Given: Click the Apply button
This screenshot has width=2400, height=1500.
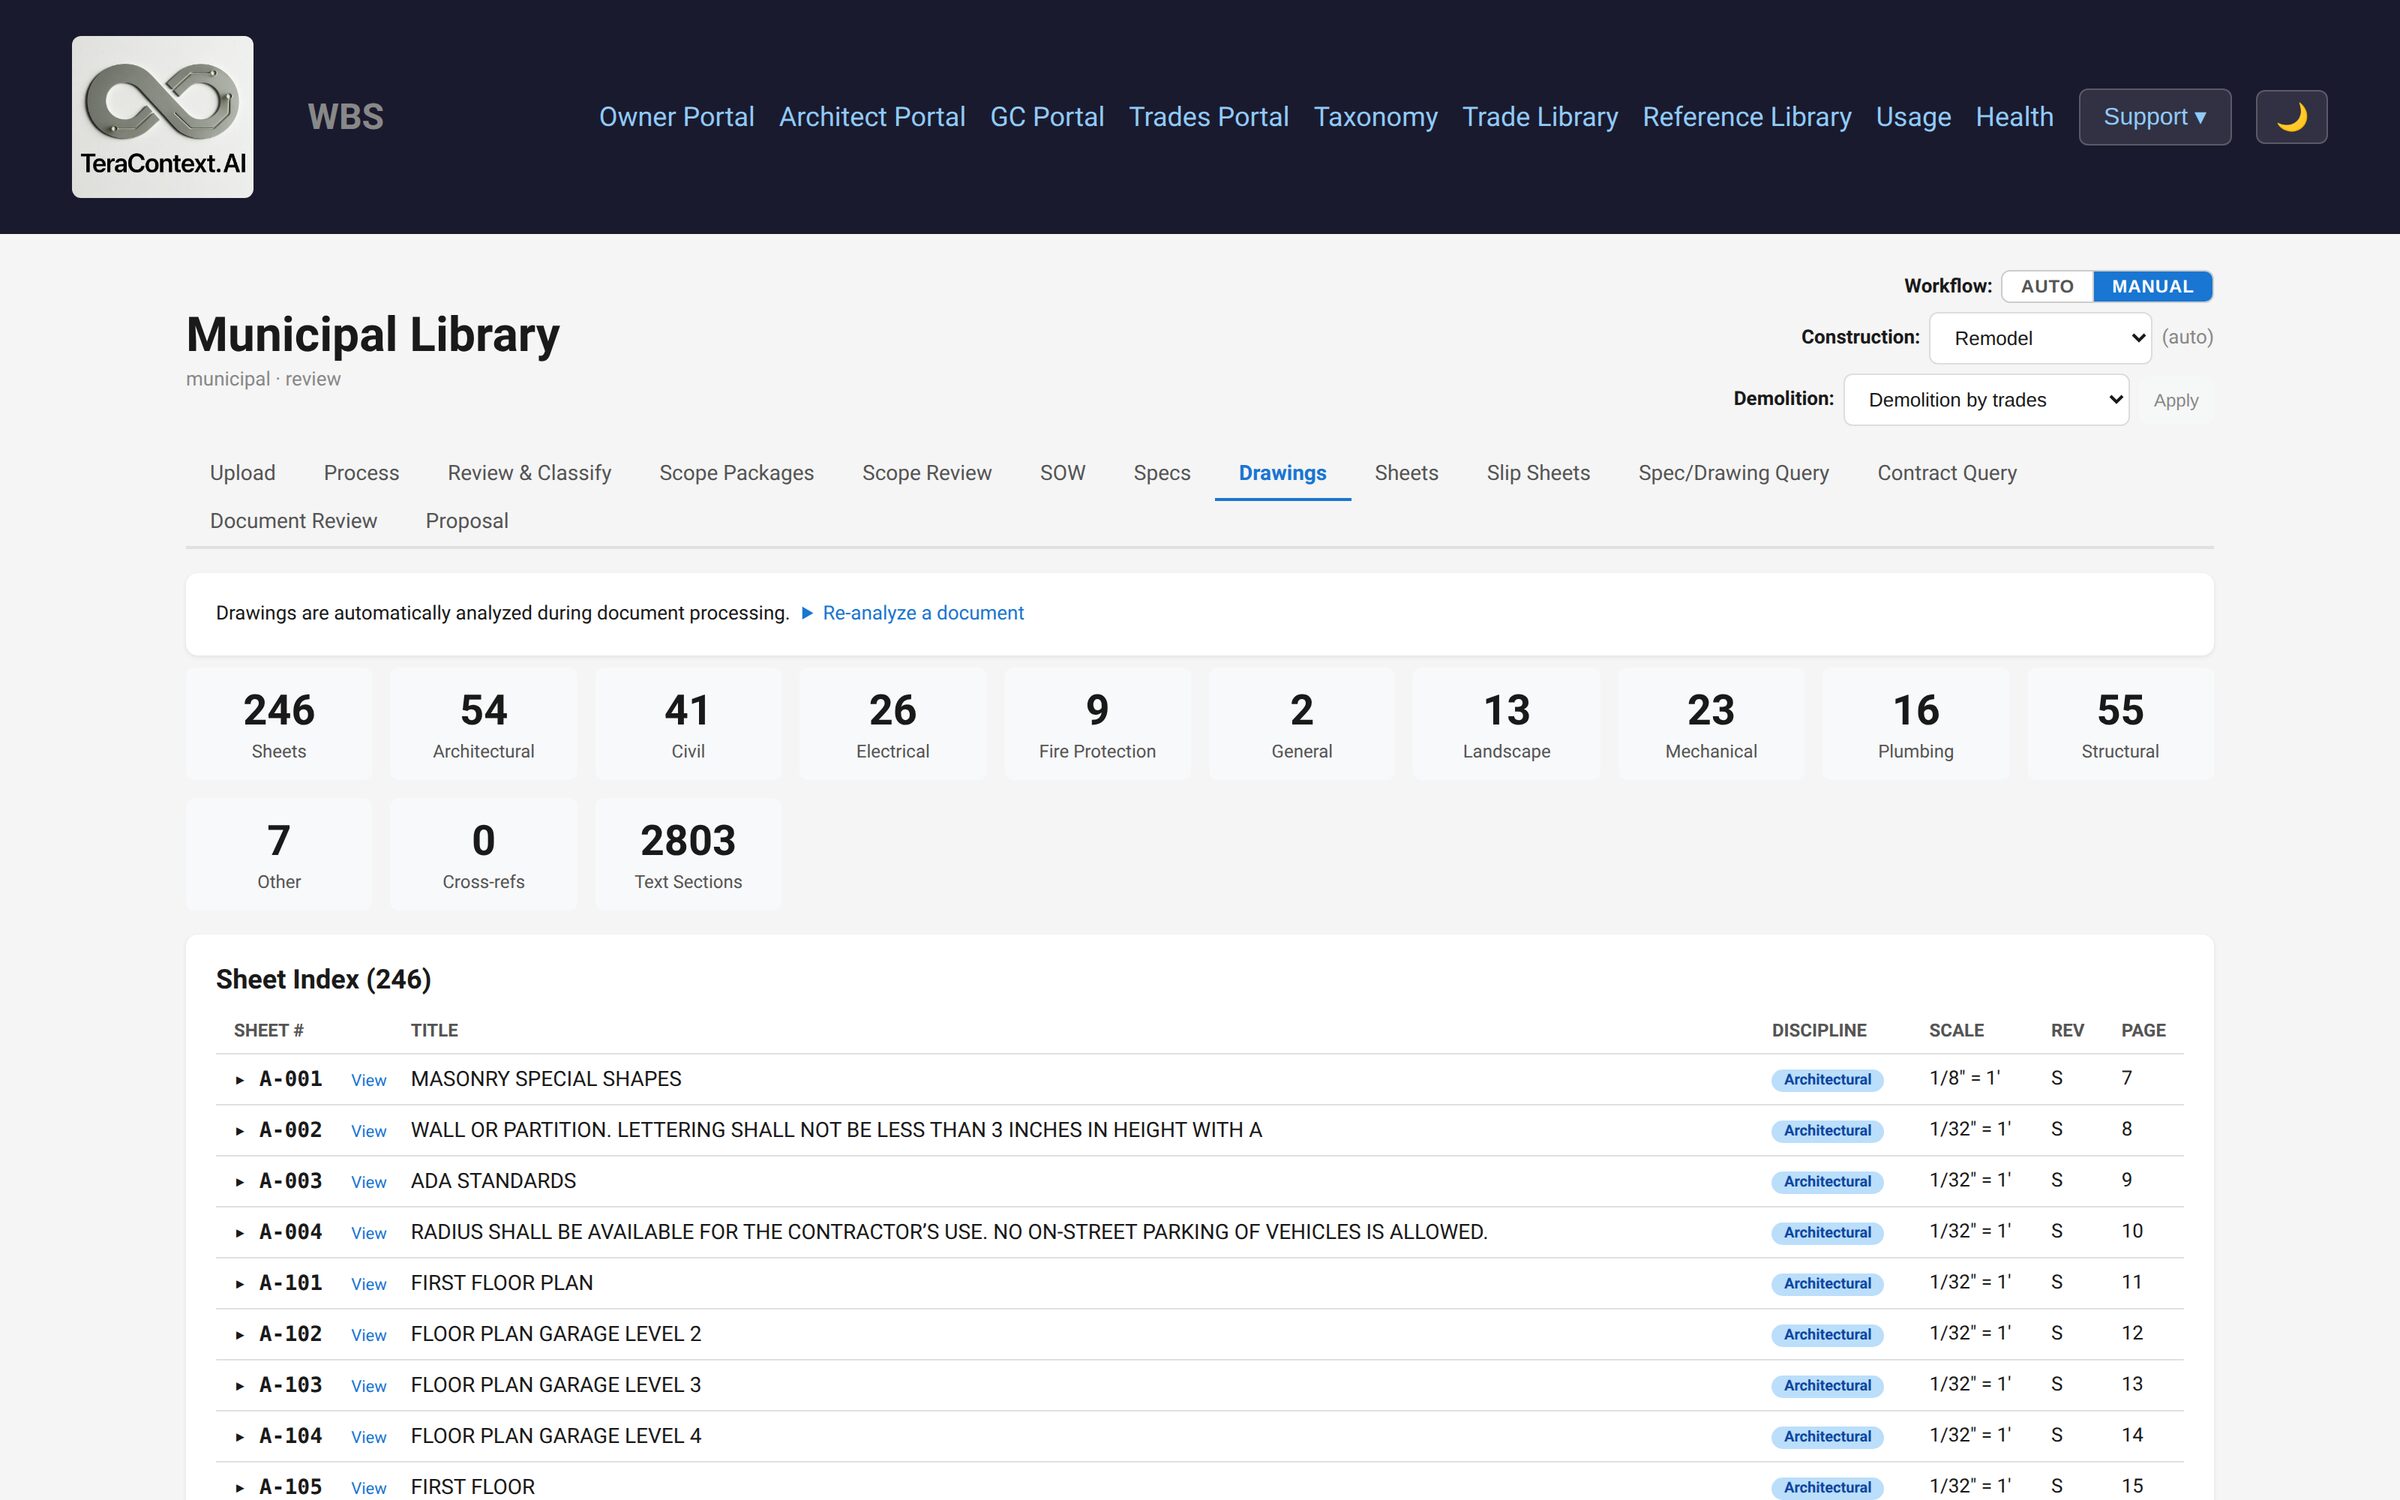Looking at the screenshot, I should 2175,400.
